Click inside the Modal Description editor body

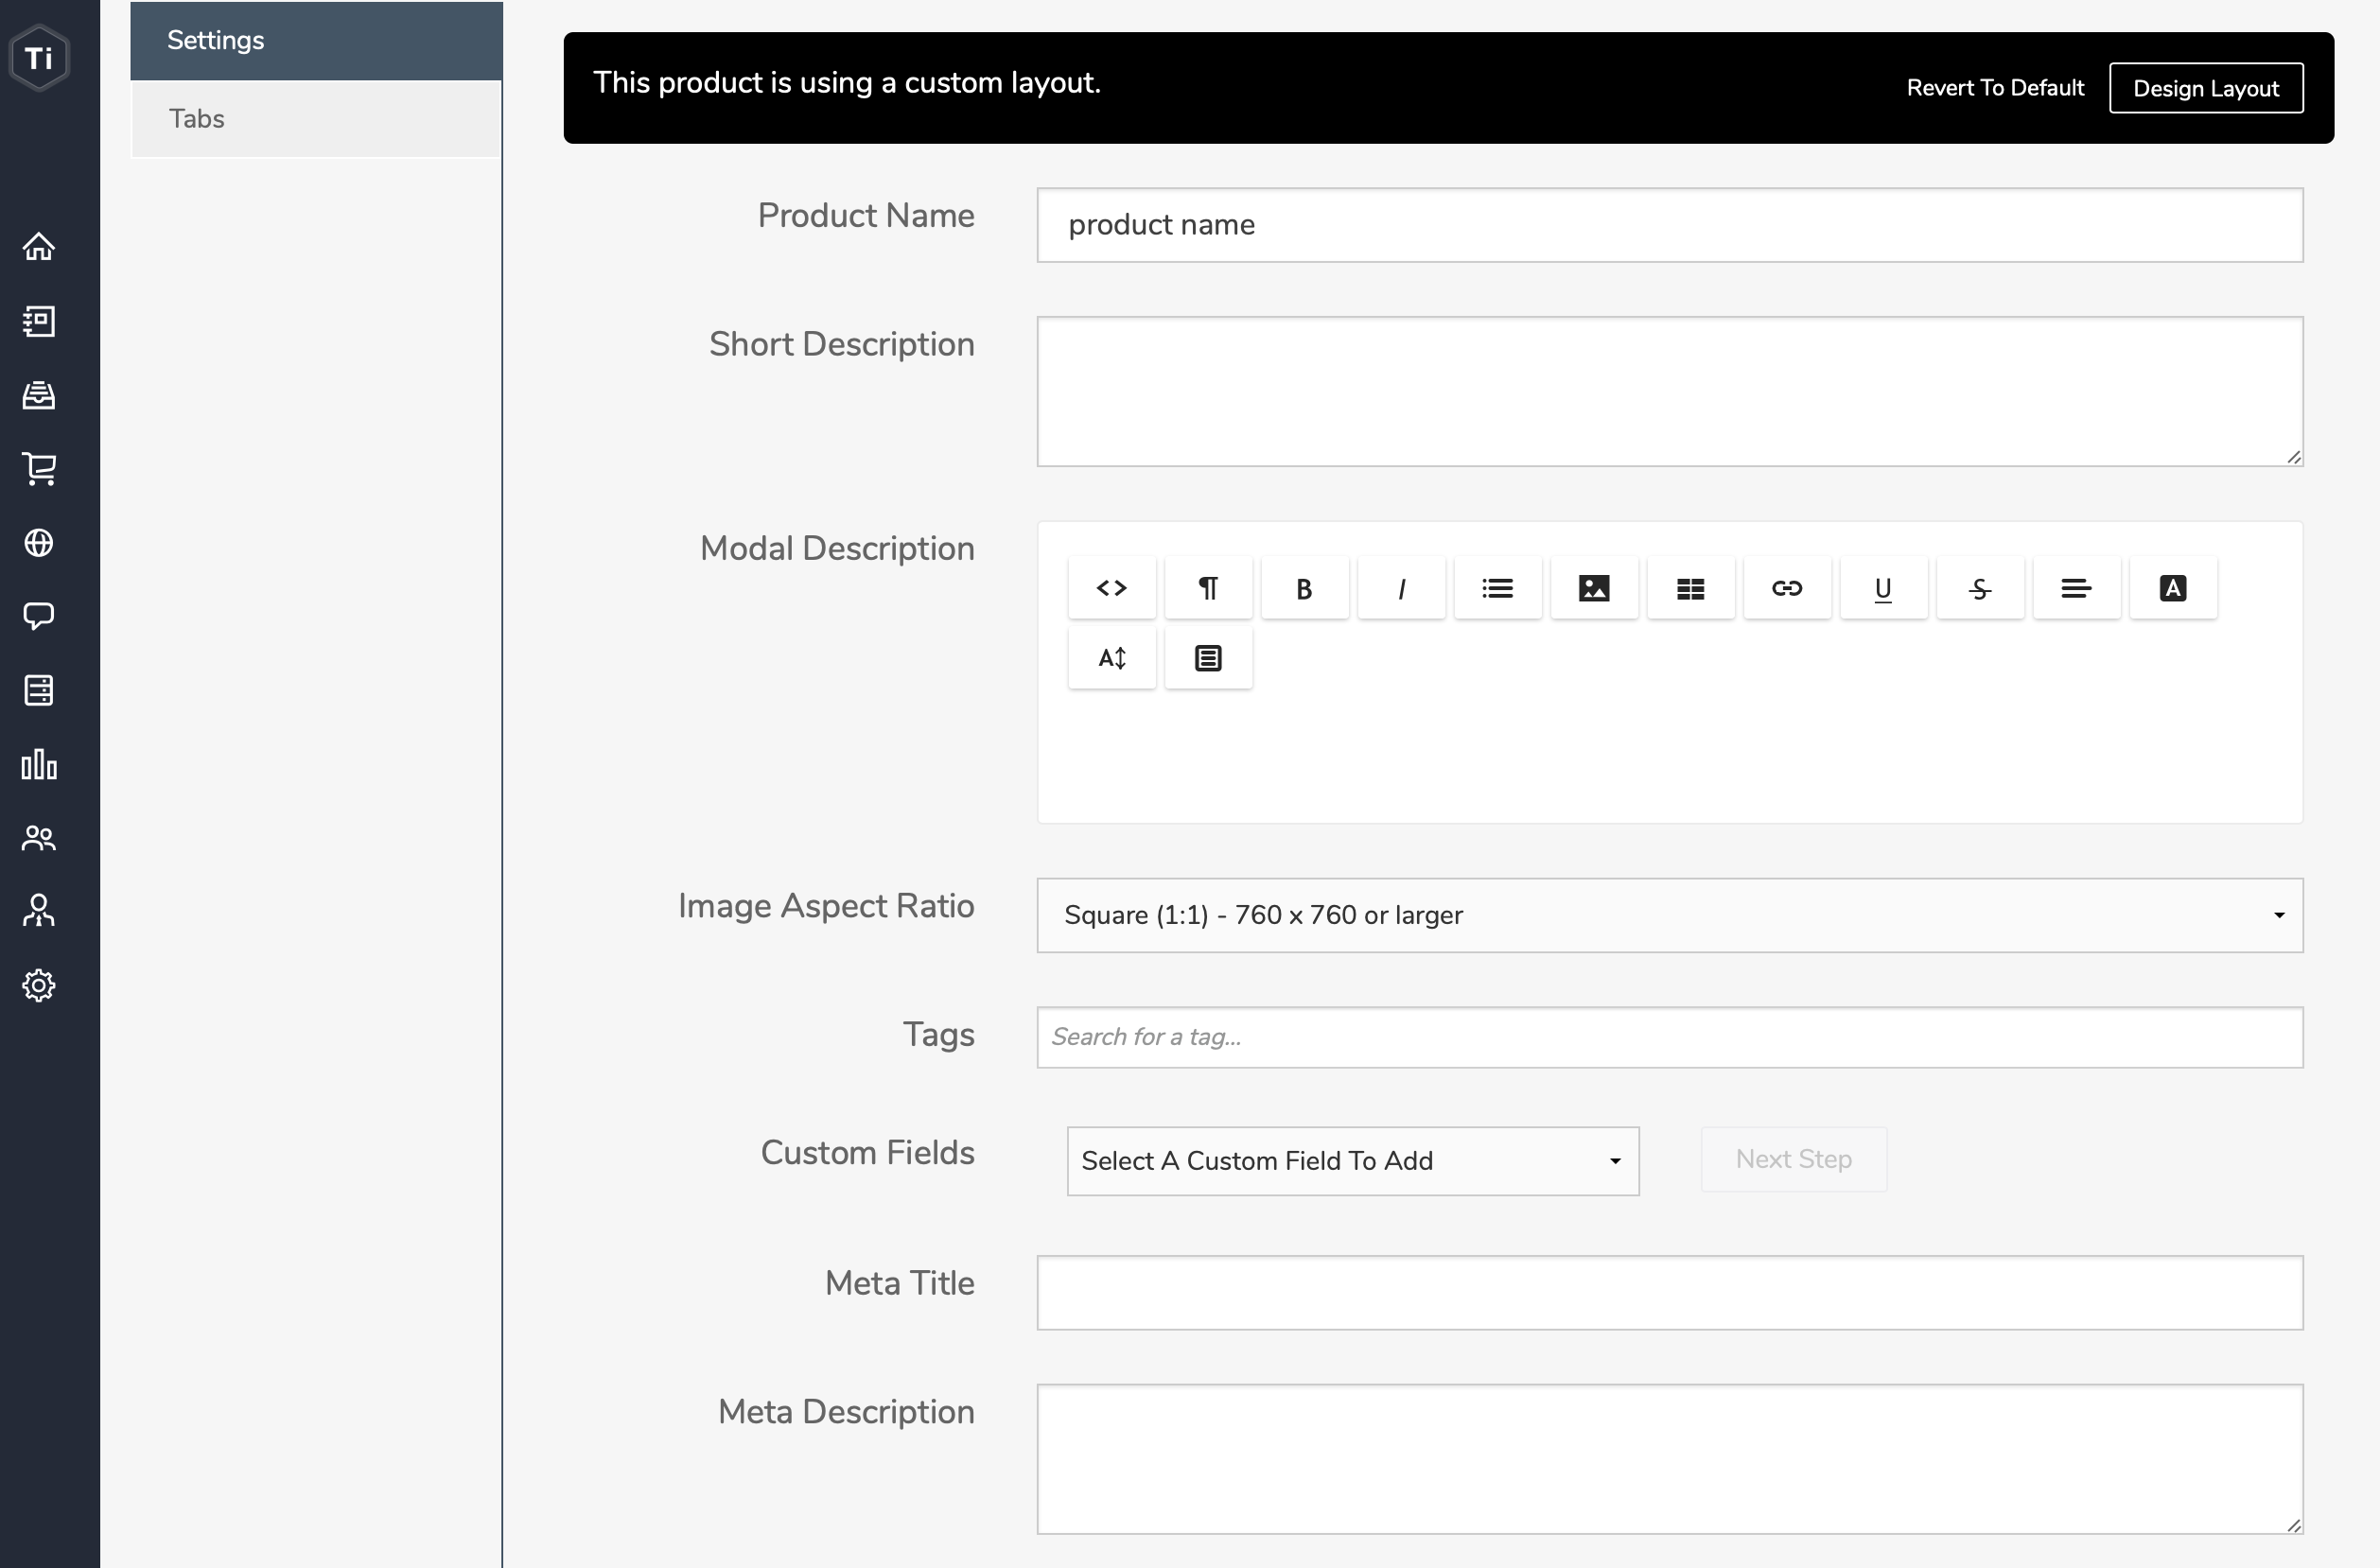tap(1670, 755)
